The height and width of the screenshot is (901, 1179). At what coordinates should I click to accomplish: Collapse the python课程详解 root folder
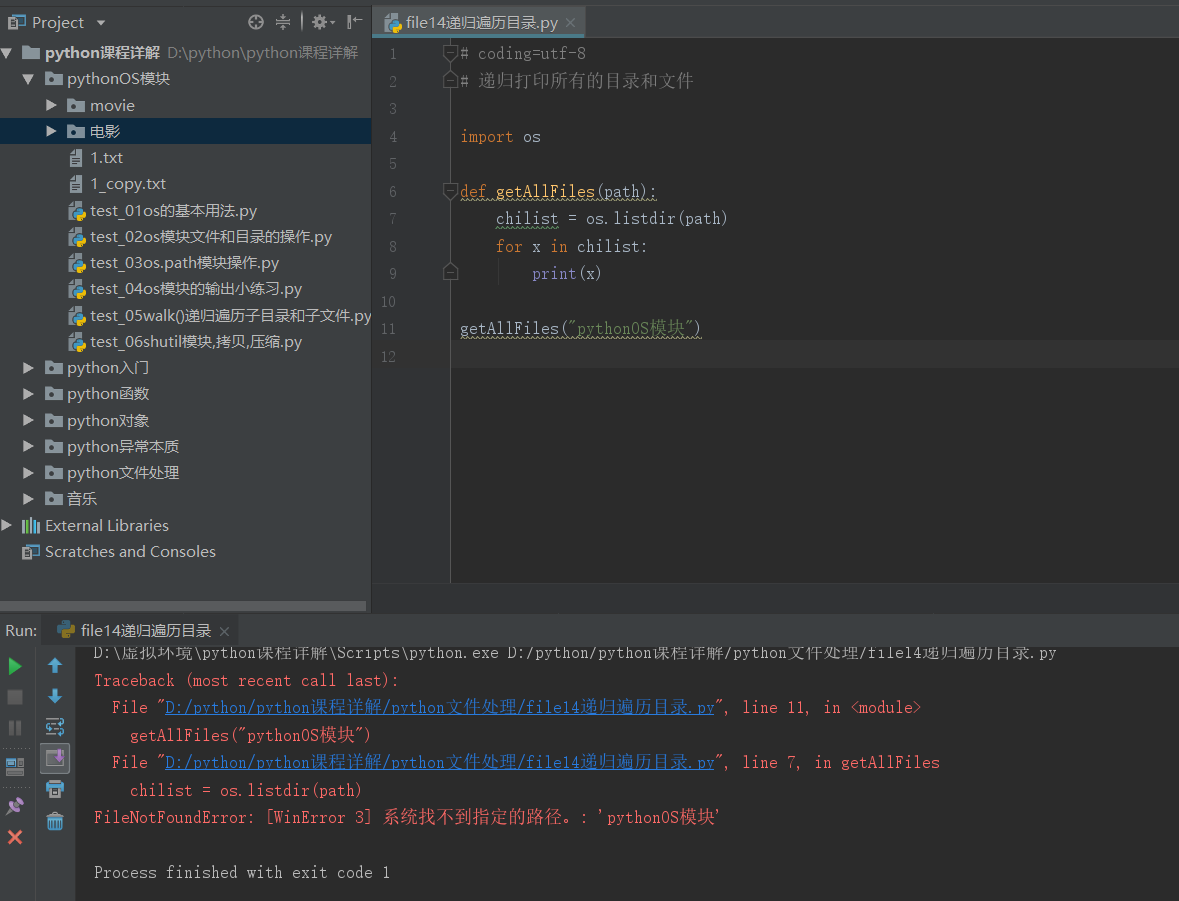(7, 53)
